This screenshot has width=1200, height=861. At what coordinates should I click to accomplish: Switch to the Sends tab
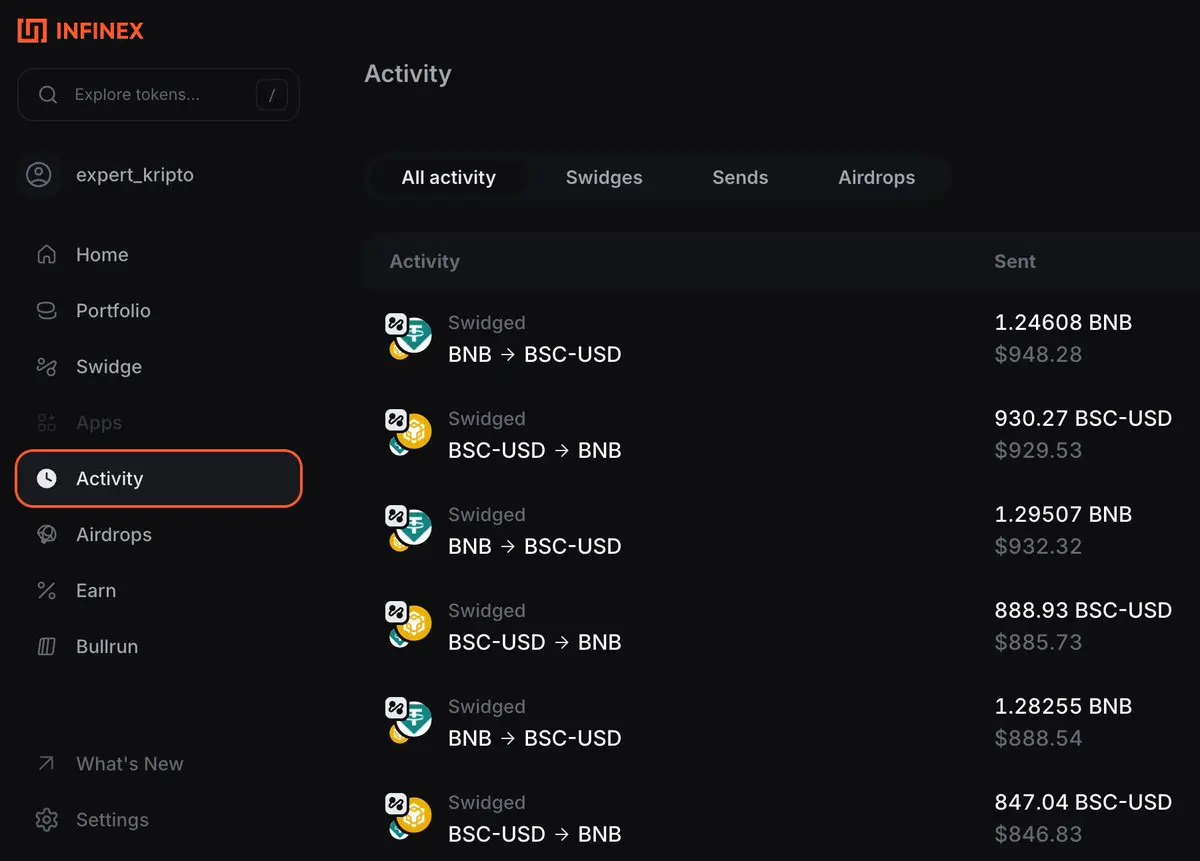pos(740,178)
